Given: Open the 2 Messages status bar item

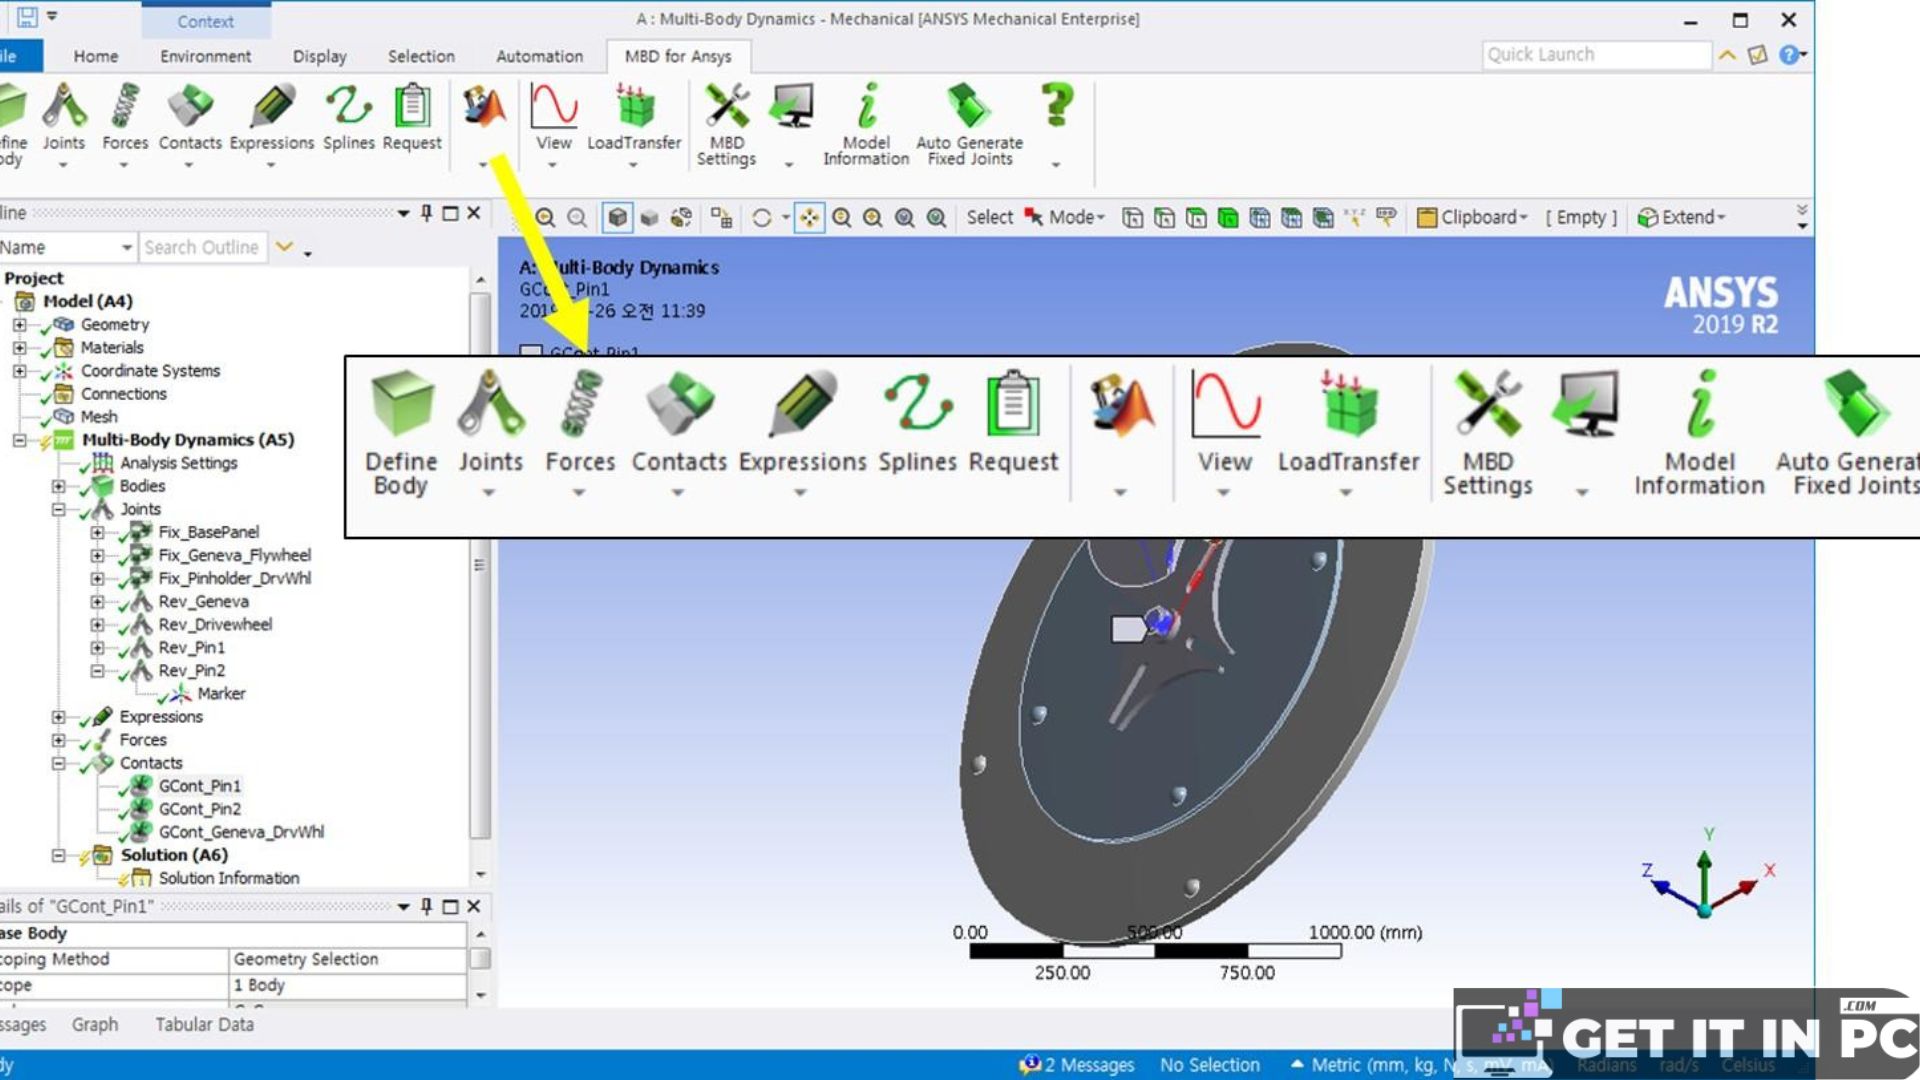Looking at the screenshot, I should 1077,1065.
